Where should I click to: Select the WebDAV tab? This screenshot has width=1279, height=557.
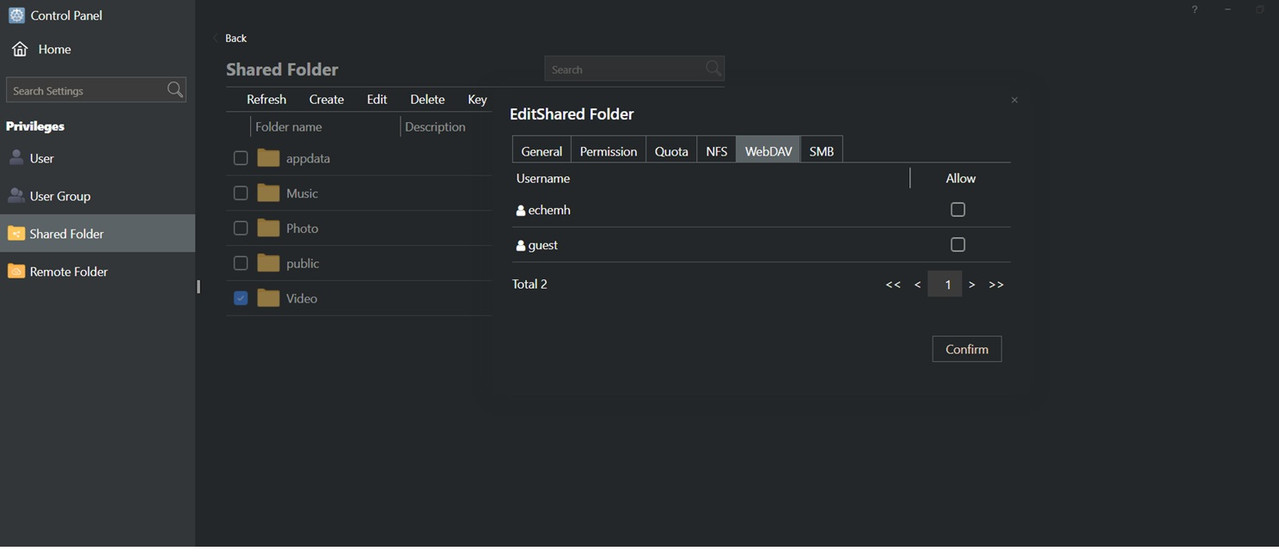768,150
